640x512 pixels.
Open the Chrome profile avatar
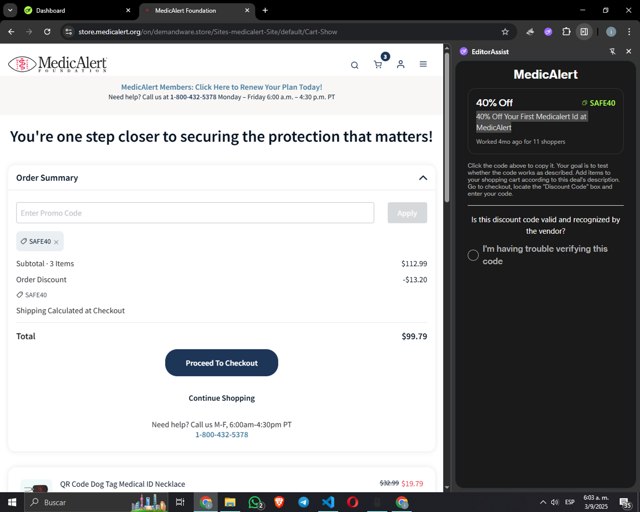(x=611, y=32)
